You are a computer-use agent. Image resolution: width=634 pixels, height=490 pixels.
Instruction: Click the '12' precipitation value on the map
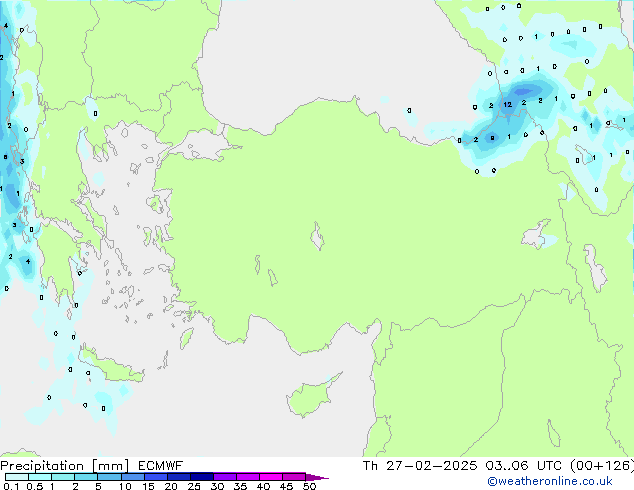click(x=507, y=105)
